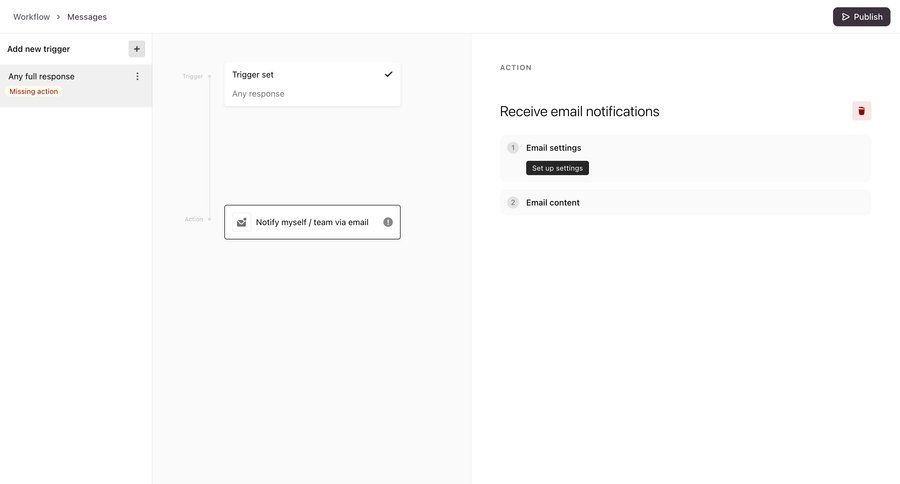Expand the Email content step
The width and height of the screenshot is (900, 484).
[x=685, y=203]
